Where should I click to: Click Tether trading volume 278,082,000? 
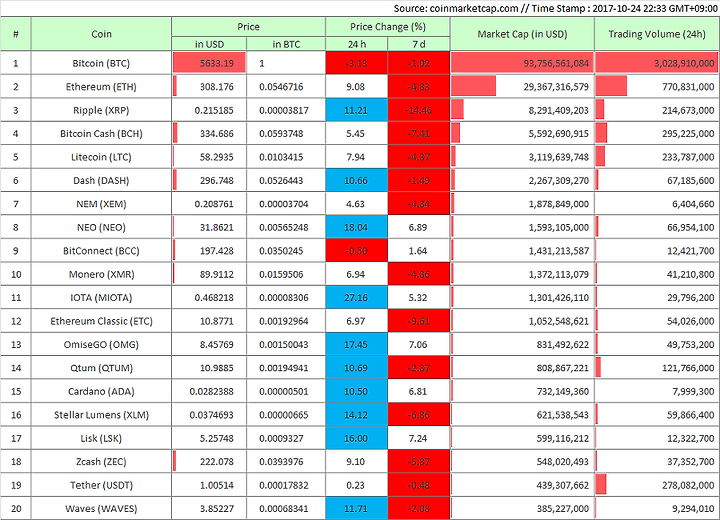[657, 485]
